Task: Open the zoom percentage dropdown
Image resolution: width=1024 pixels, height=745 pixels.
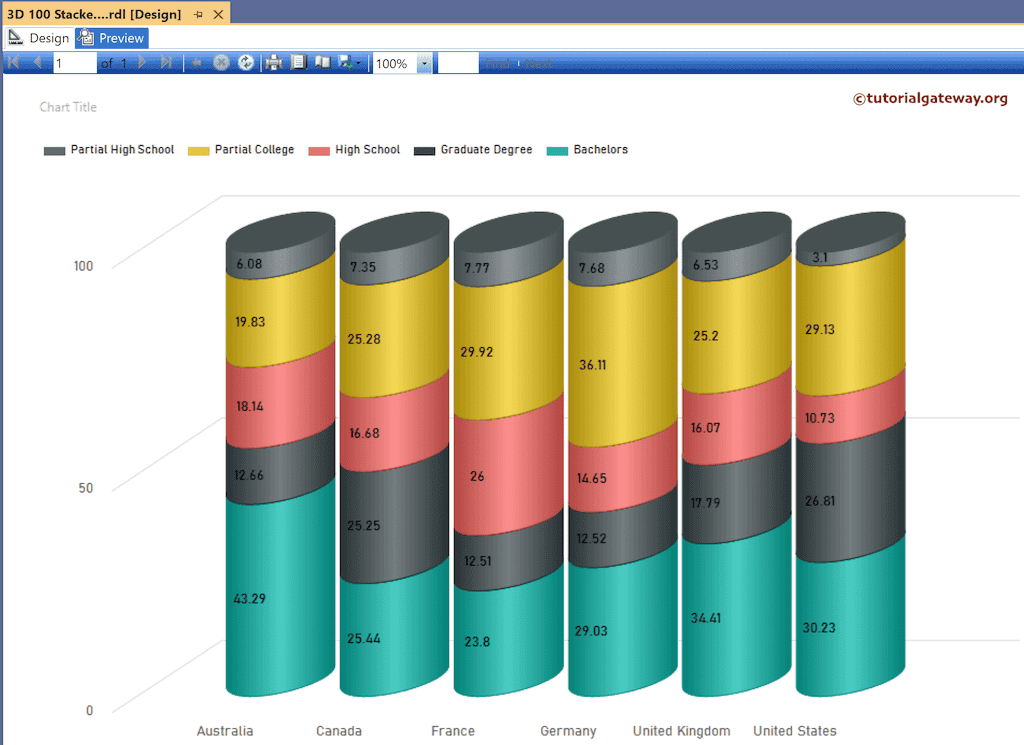Action: tap(423, 63)
